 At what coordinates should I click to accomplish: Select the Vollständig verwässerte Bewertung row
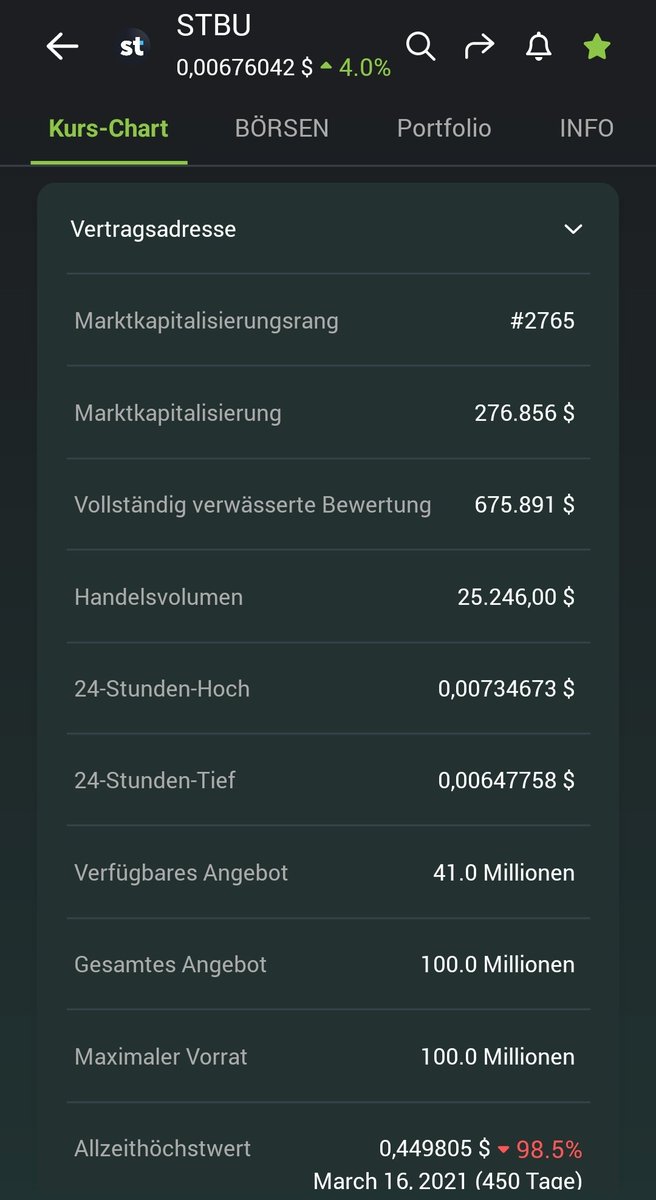(328, 505)
